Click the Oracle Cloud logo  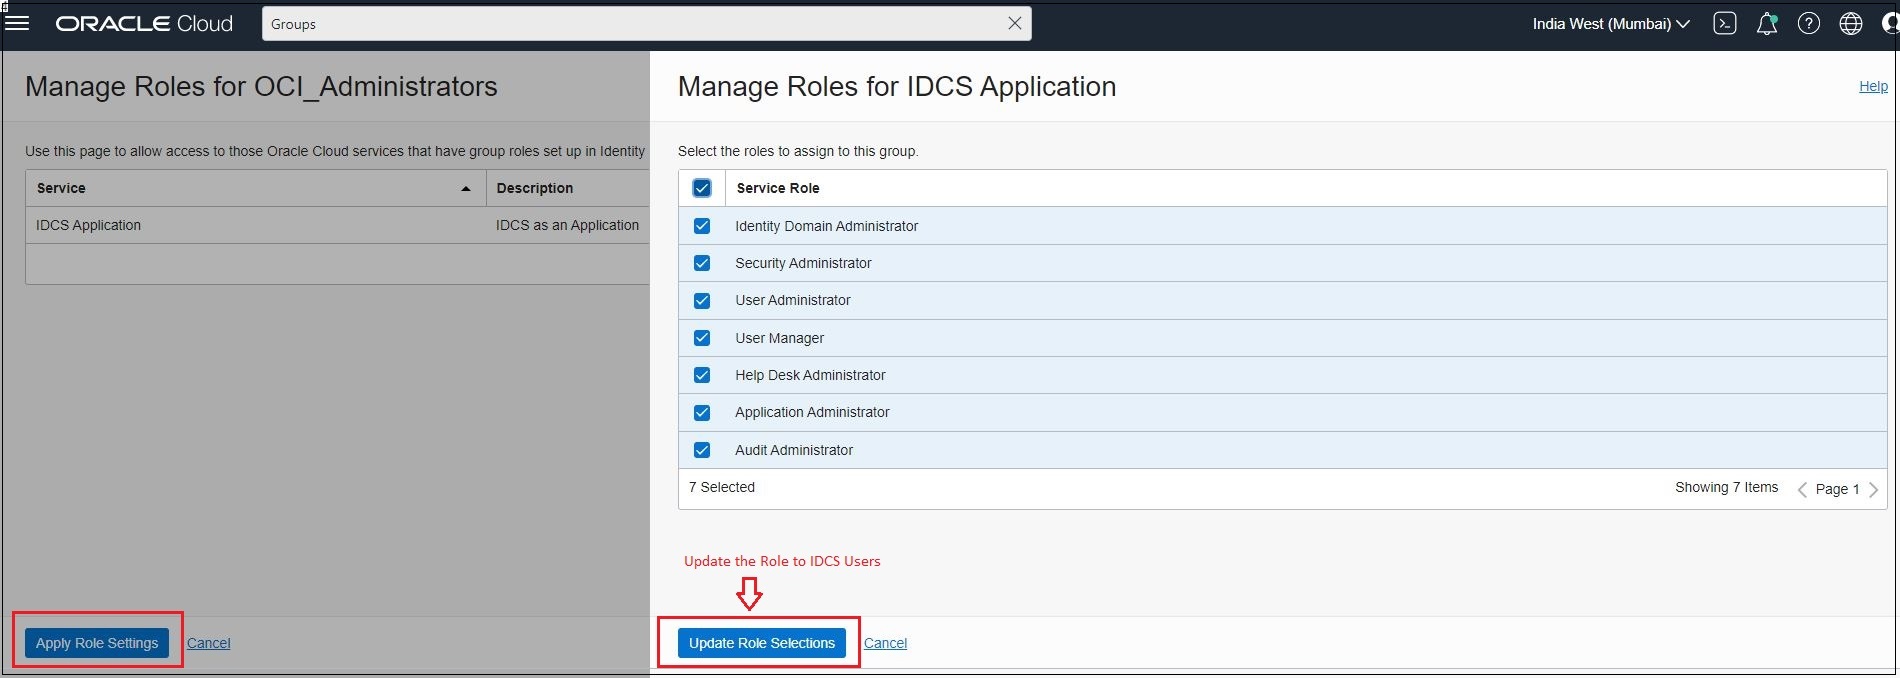144,23
